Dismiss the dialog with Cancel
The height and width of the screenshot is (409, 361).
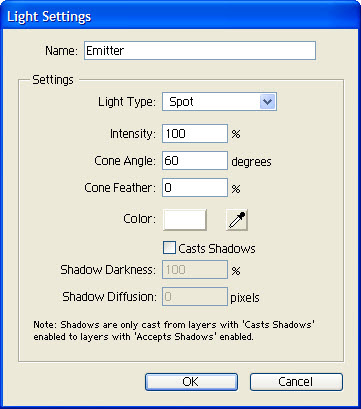coord(296,382)
